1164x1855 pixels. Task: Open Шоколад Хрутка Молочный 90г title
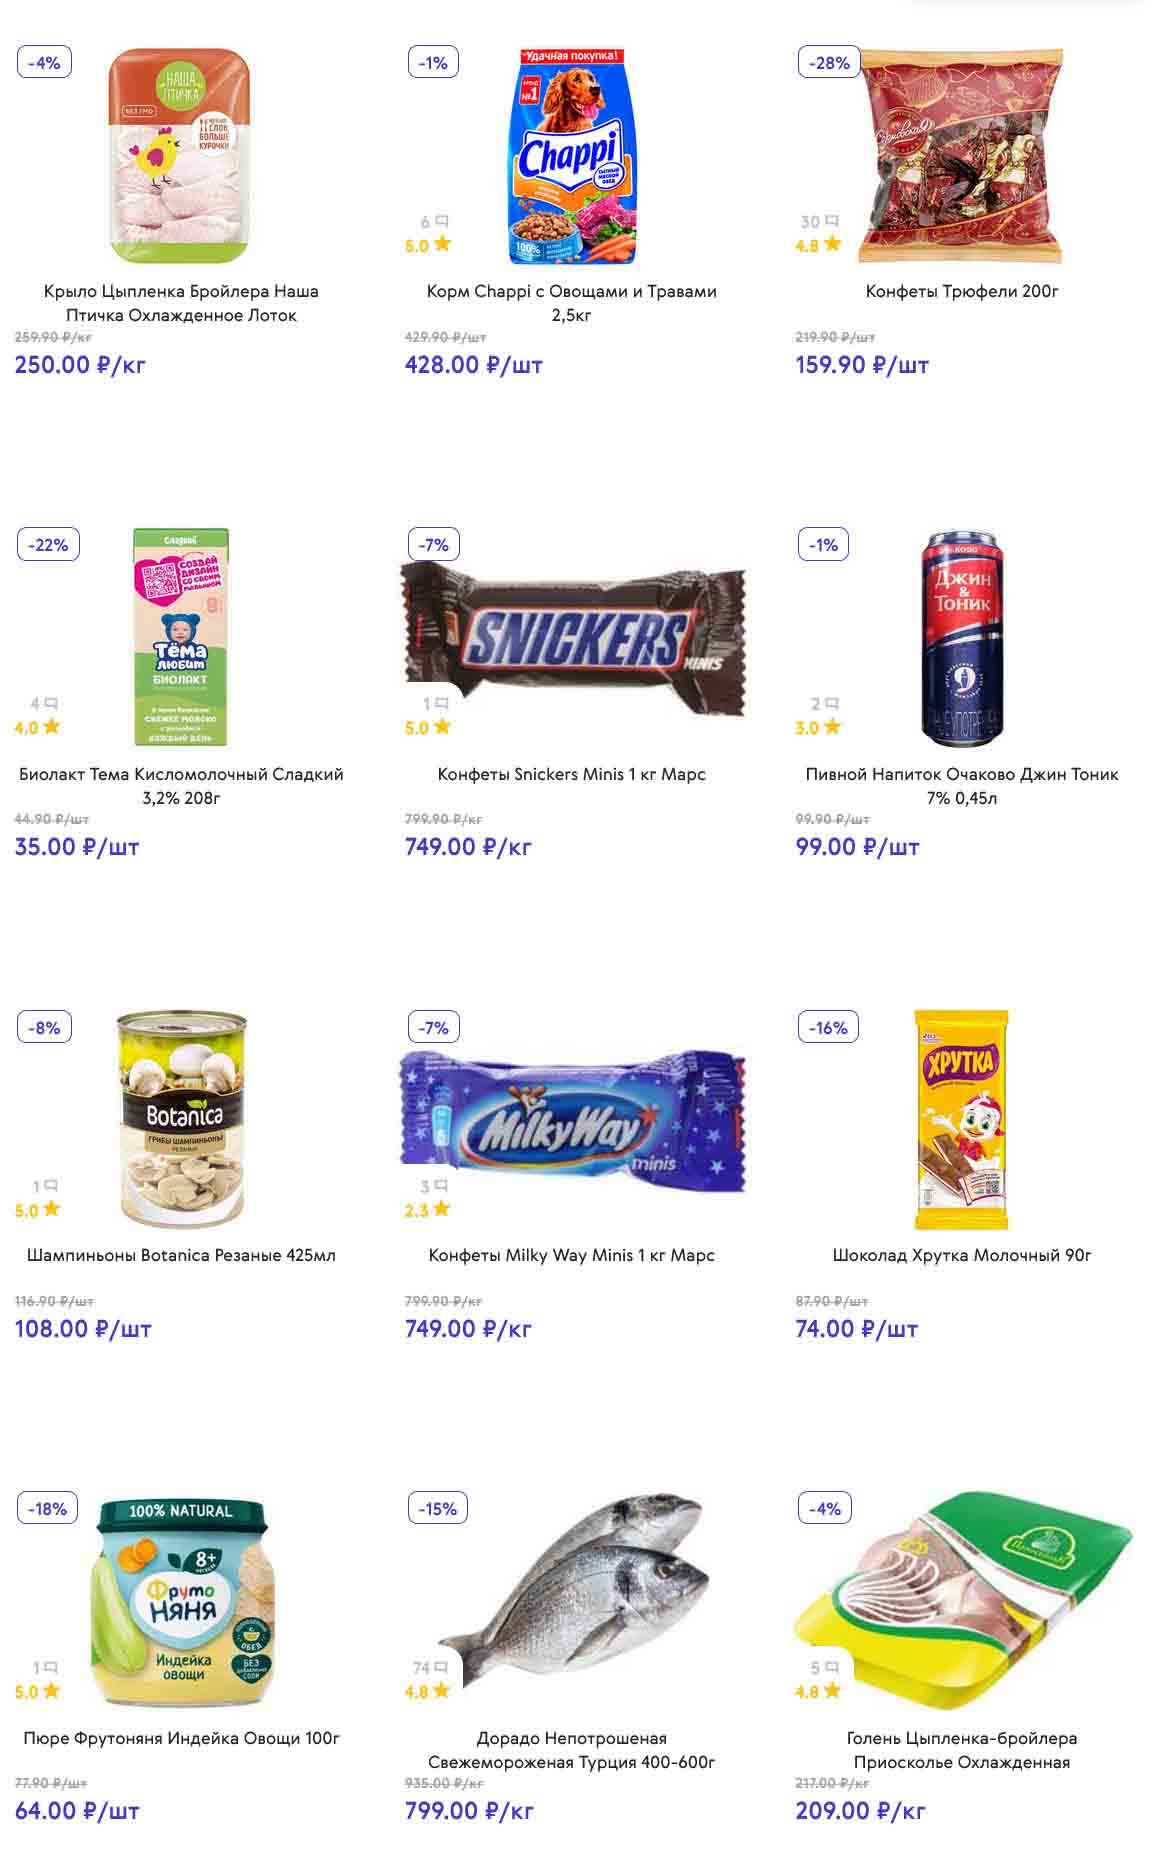coord(962,1255)
